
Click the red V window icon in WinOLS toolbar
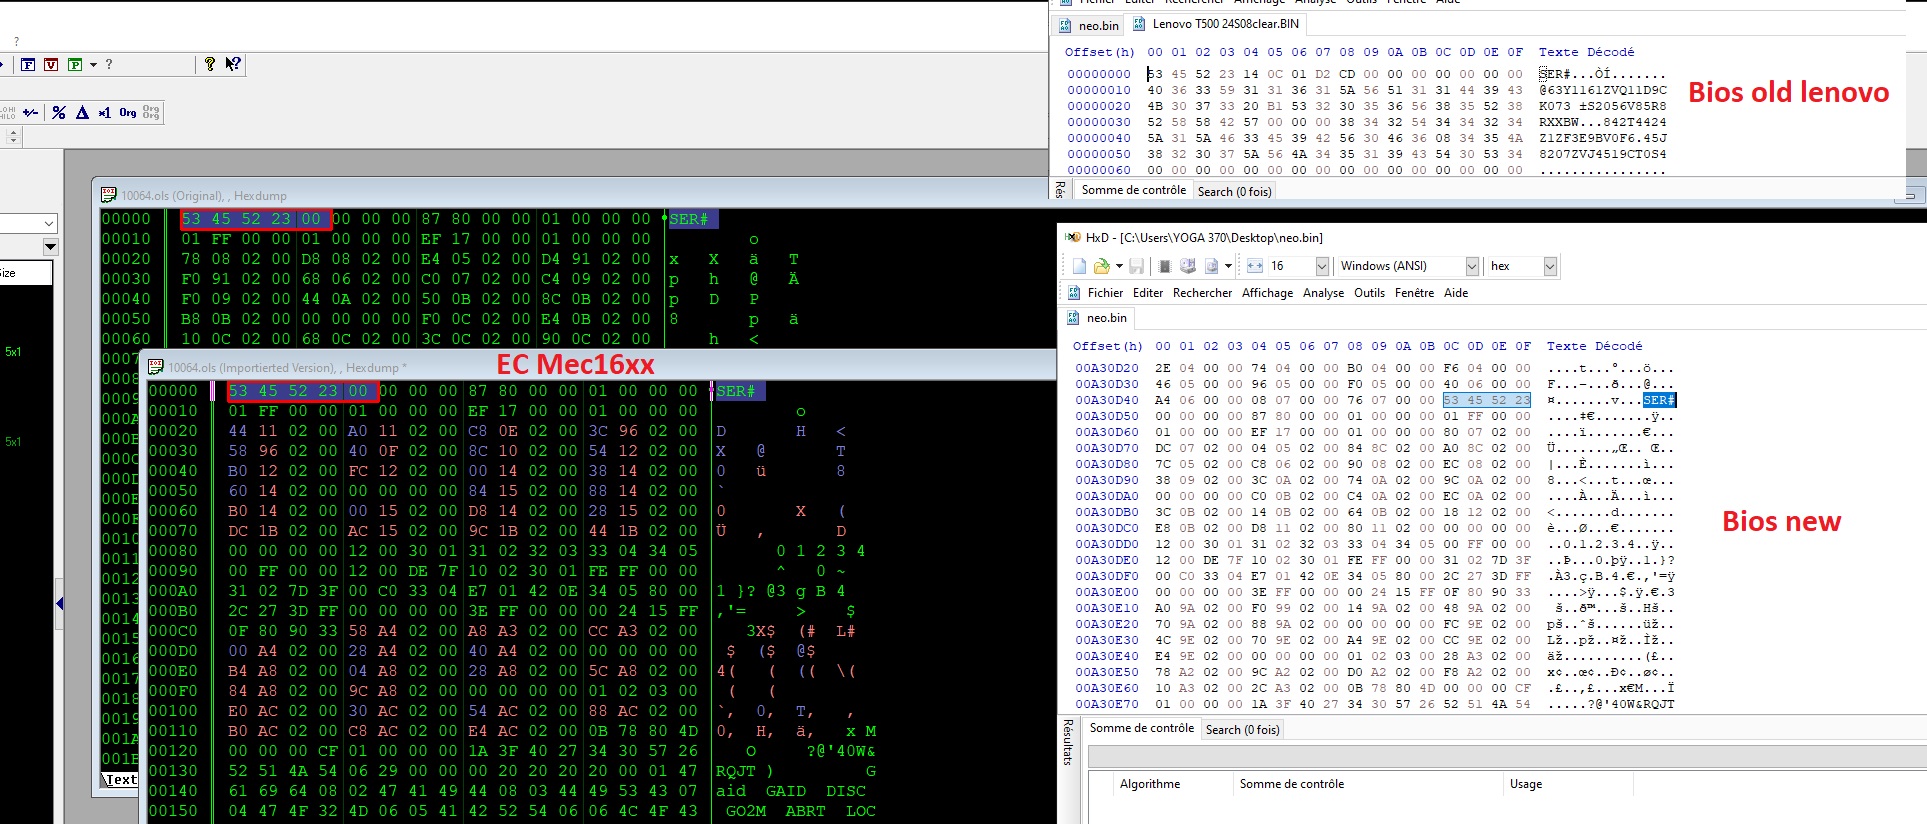(51, 64)
